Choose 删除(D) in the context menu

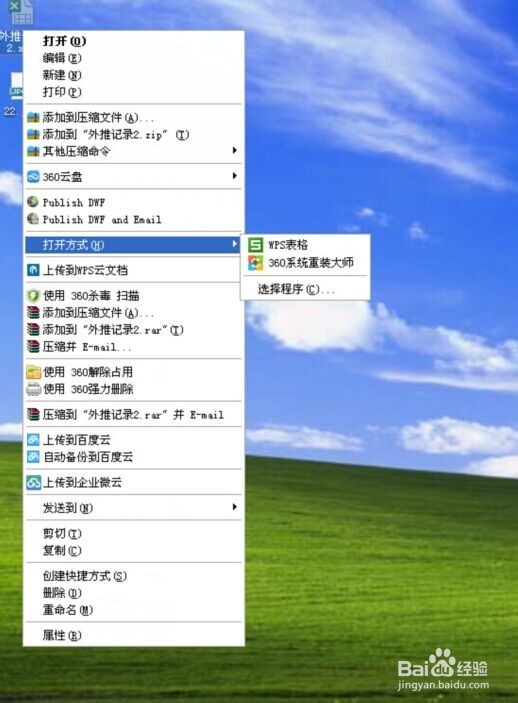134,593
